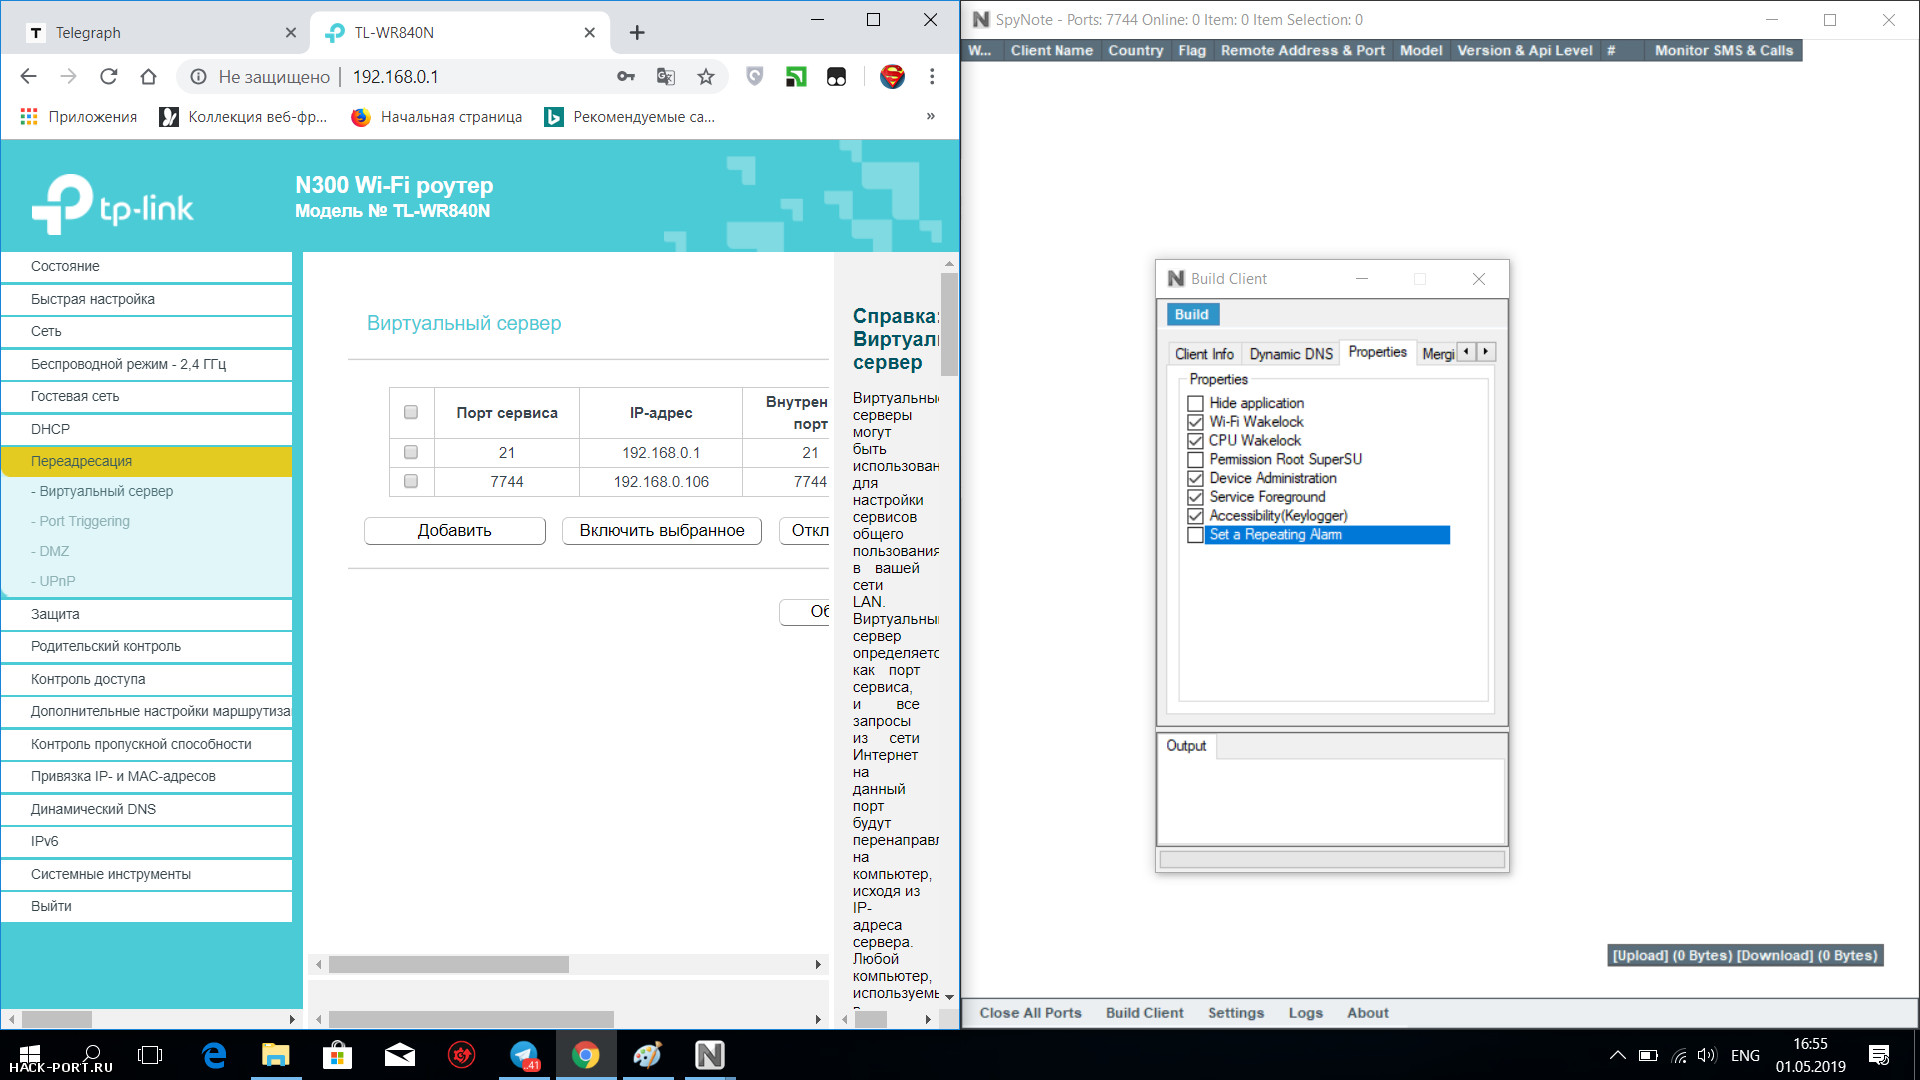Click the Build button in Build Client
Screen dimensions: 1920x1080
point(1192,314)
